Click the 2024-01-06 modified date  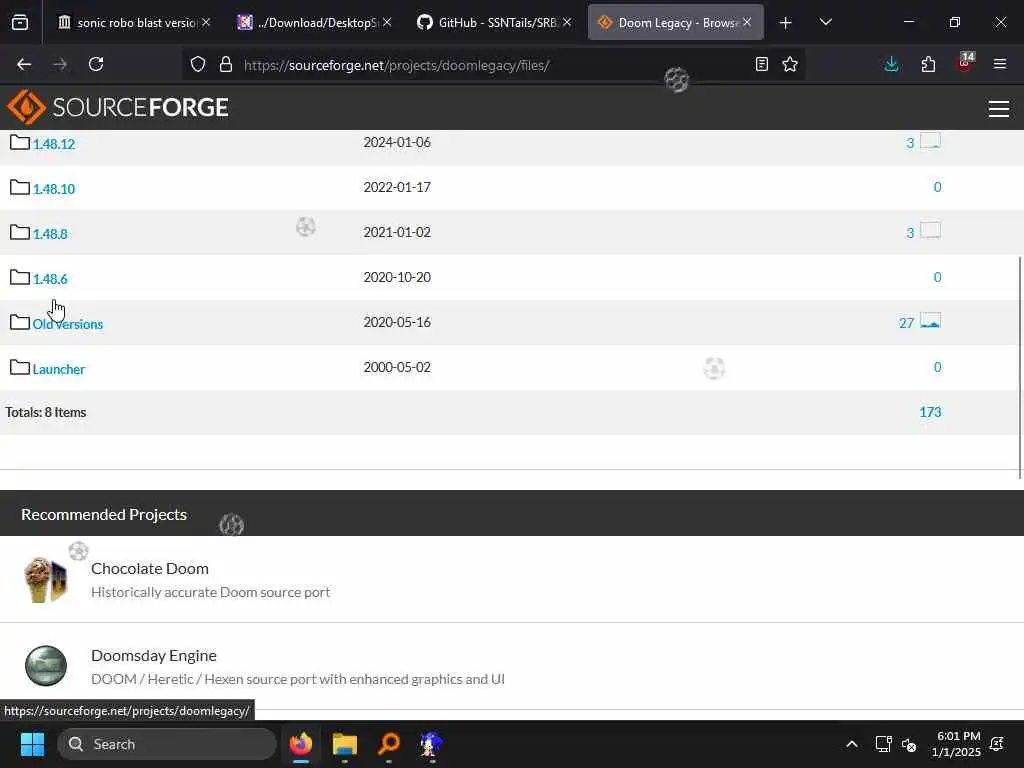(x=397, y=142)
